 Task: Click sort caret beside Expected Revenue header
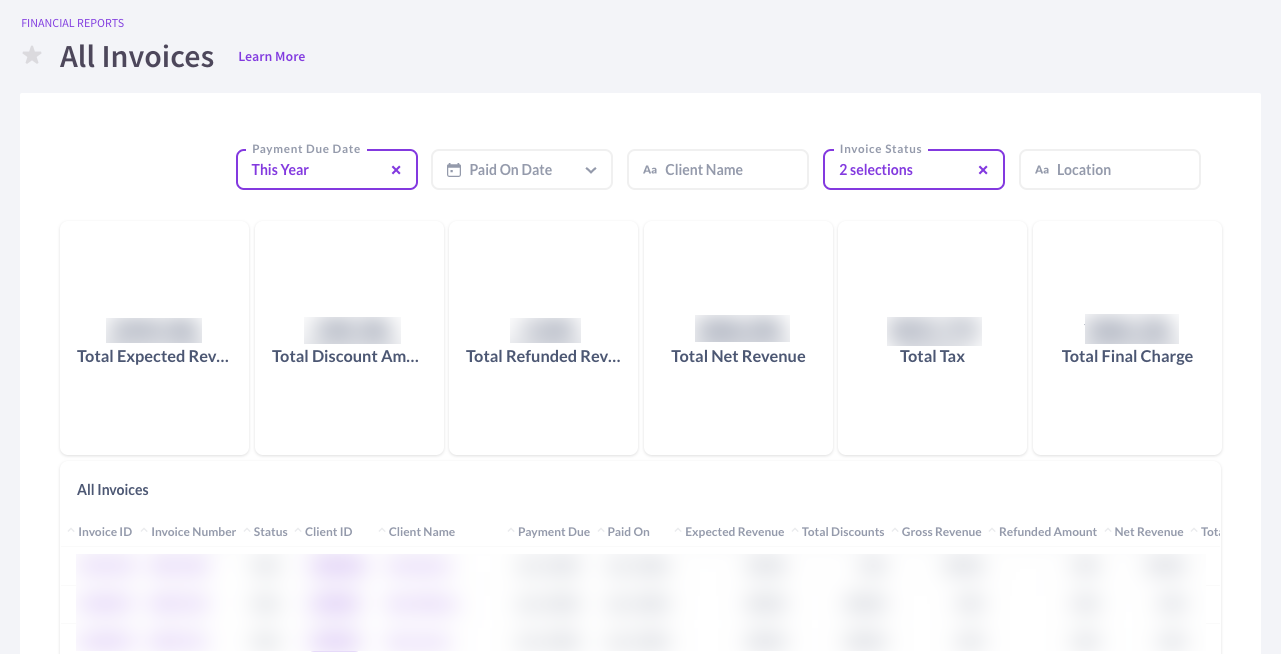point(678,532)
